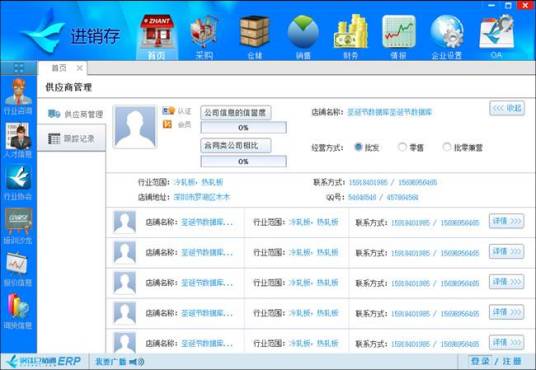
Task: Collapse supplier details with 收起 button
Action: [x=507, y=108]
